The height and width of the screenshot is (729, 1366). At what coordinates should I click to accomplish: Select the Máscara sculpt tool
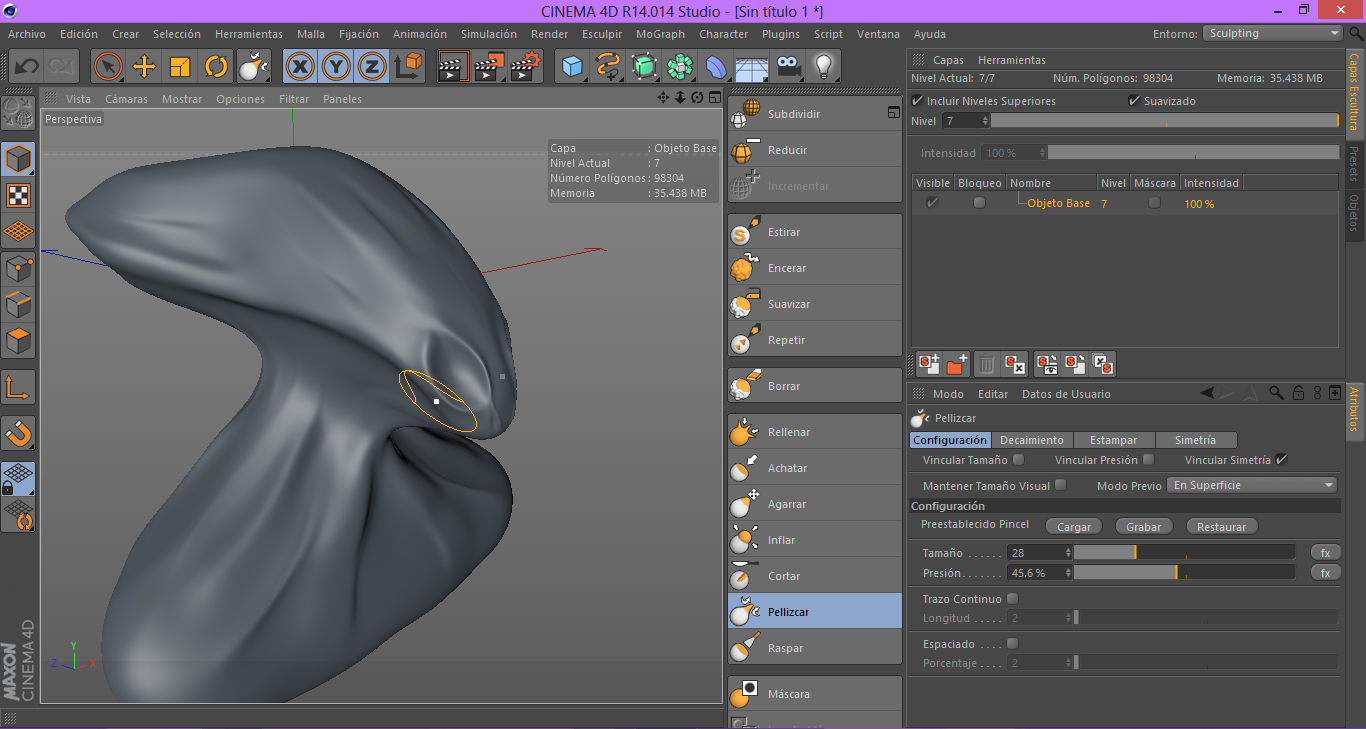click(x=815, y=694)
